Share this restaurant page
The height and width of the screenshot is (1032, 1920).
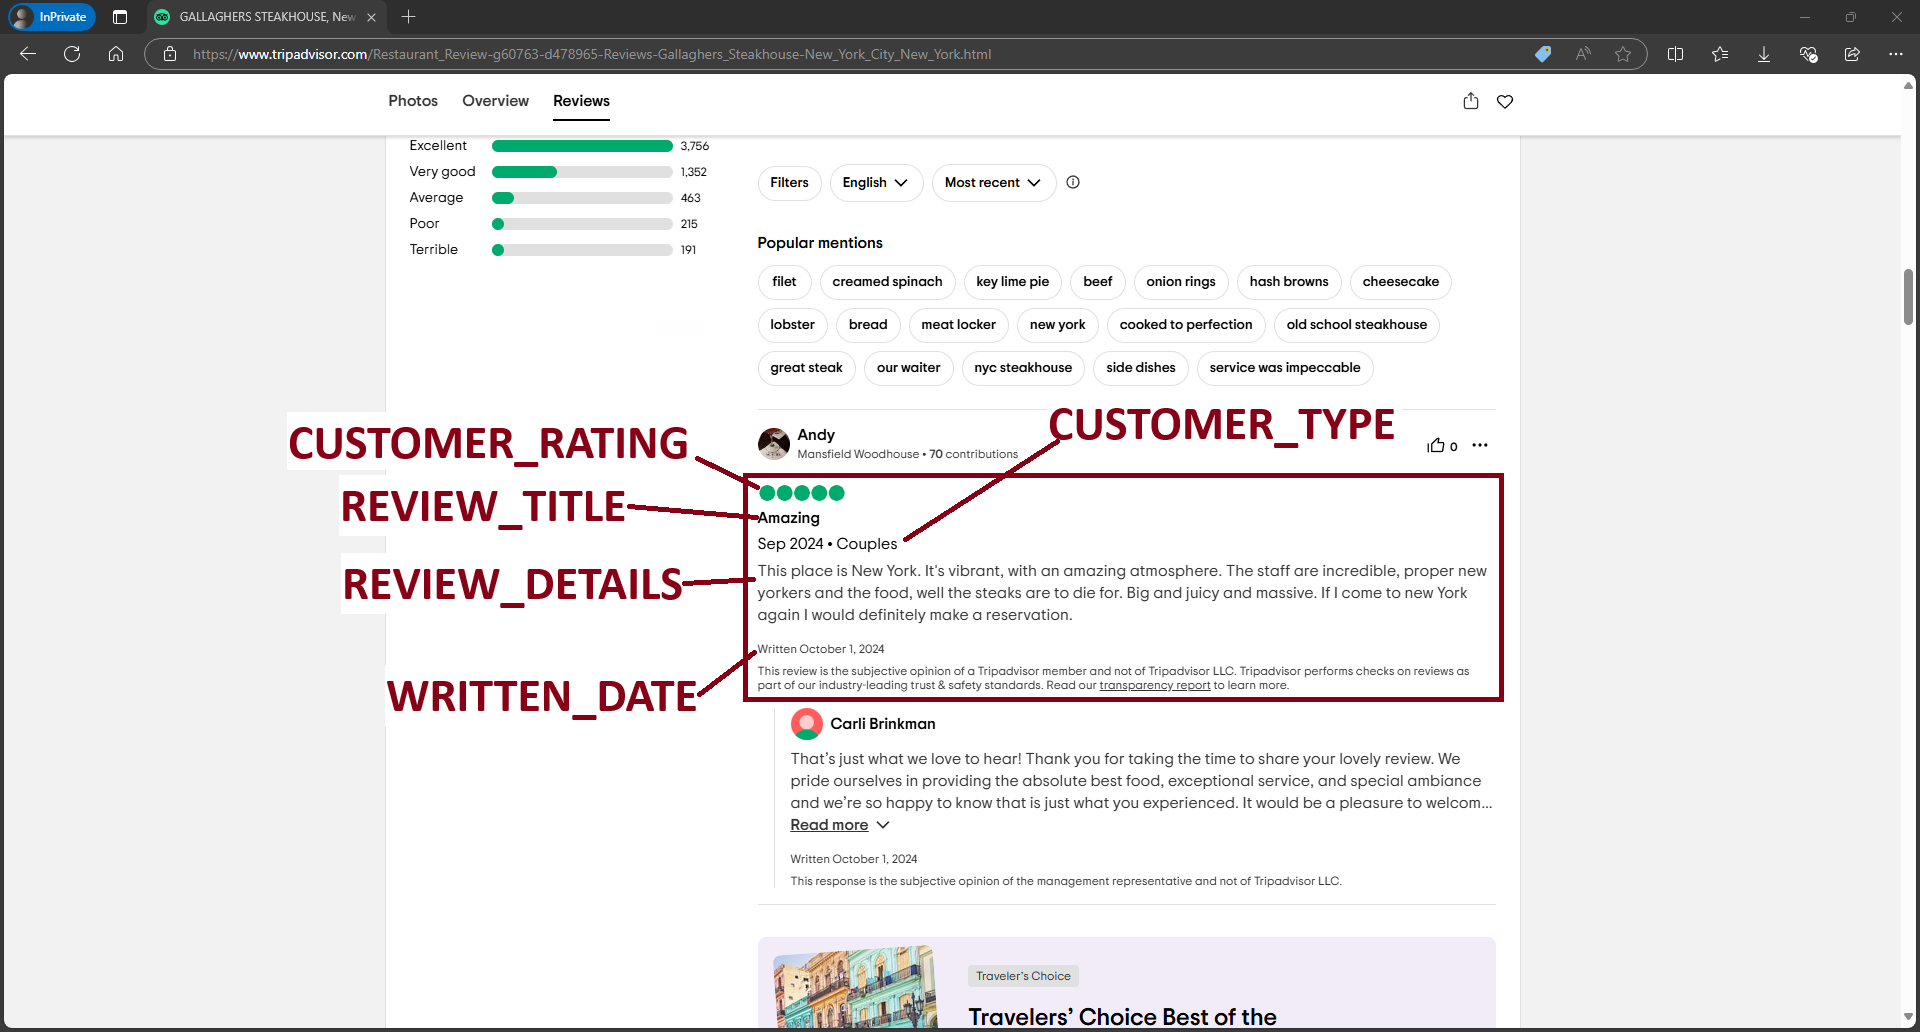pyautogui.click(x=1470, y=101)
